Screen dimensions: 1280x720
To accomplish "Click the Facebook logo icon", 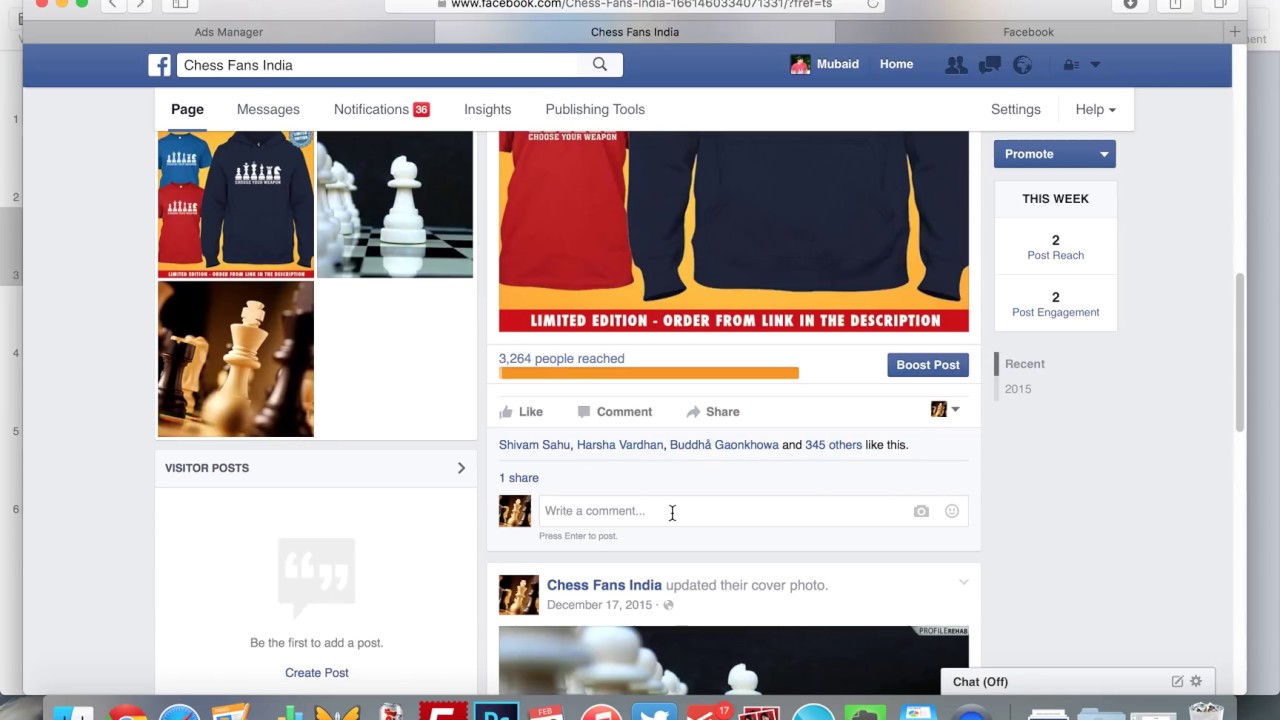I will click(160, 65).
